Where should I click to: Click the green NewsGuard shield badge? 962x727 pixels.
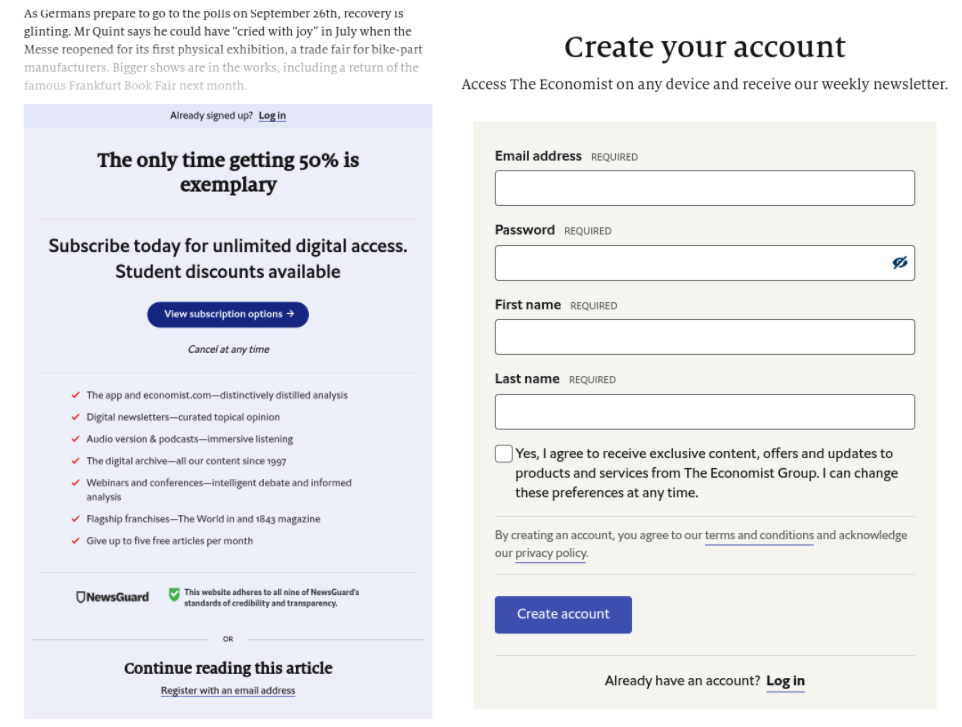(x=174, y=594)
